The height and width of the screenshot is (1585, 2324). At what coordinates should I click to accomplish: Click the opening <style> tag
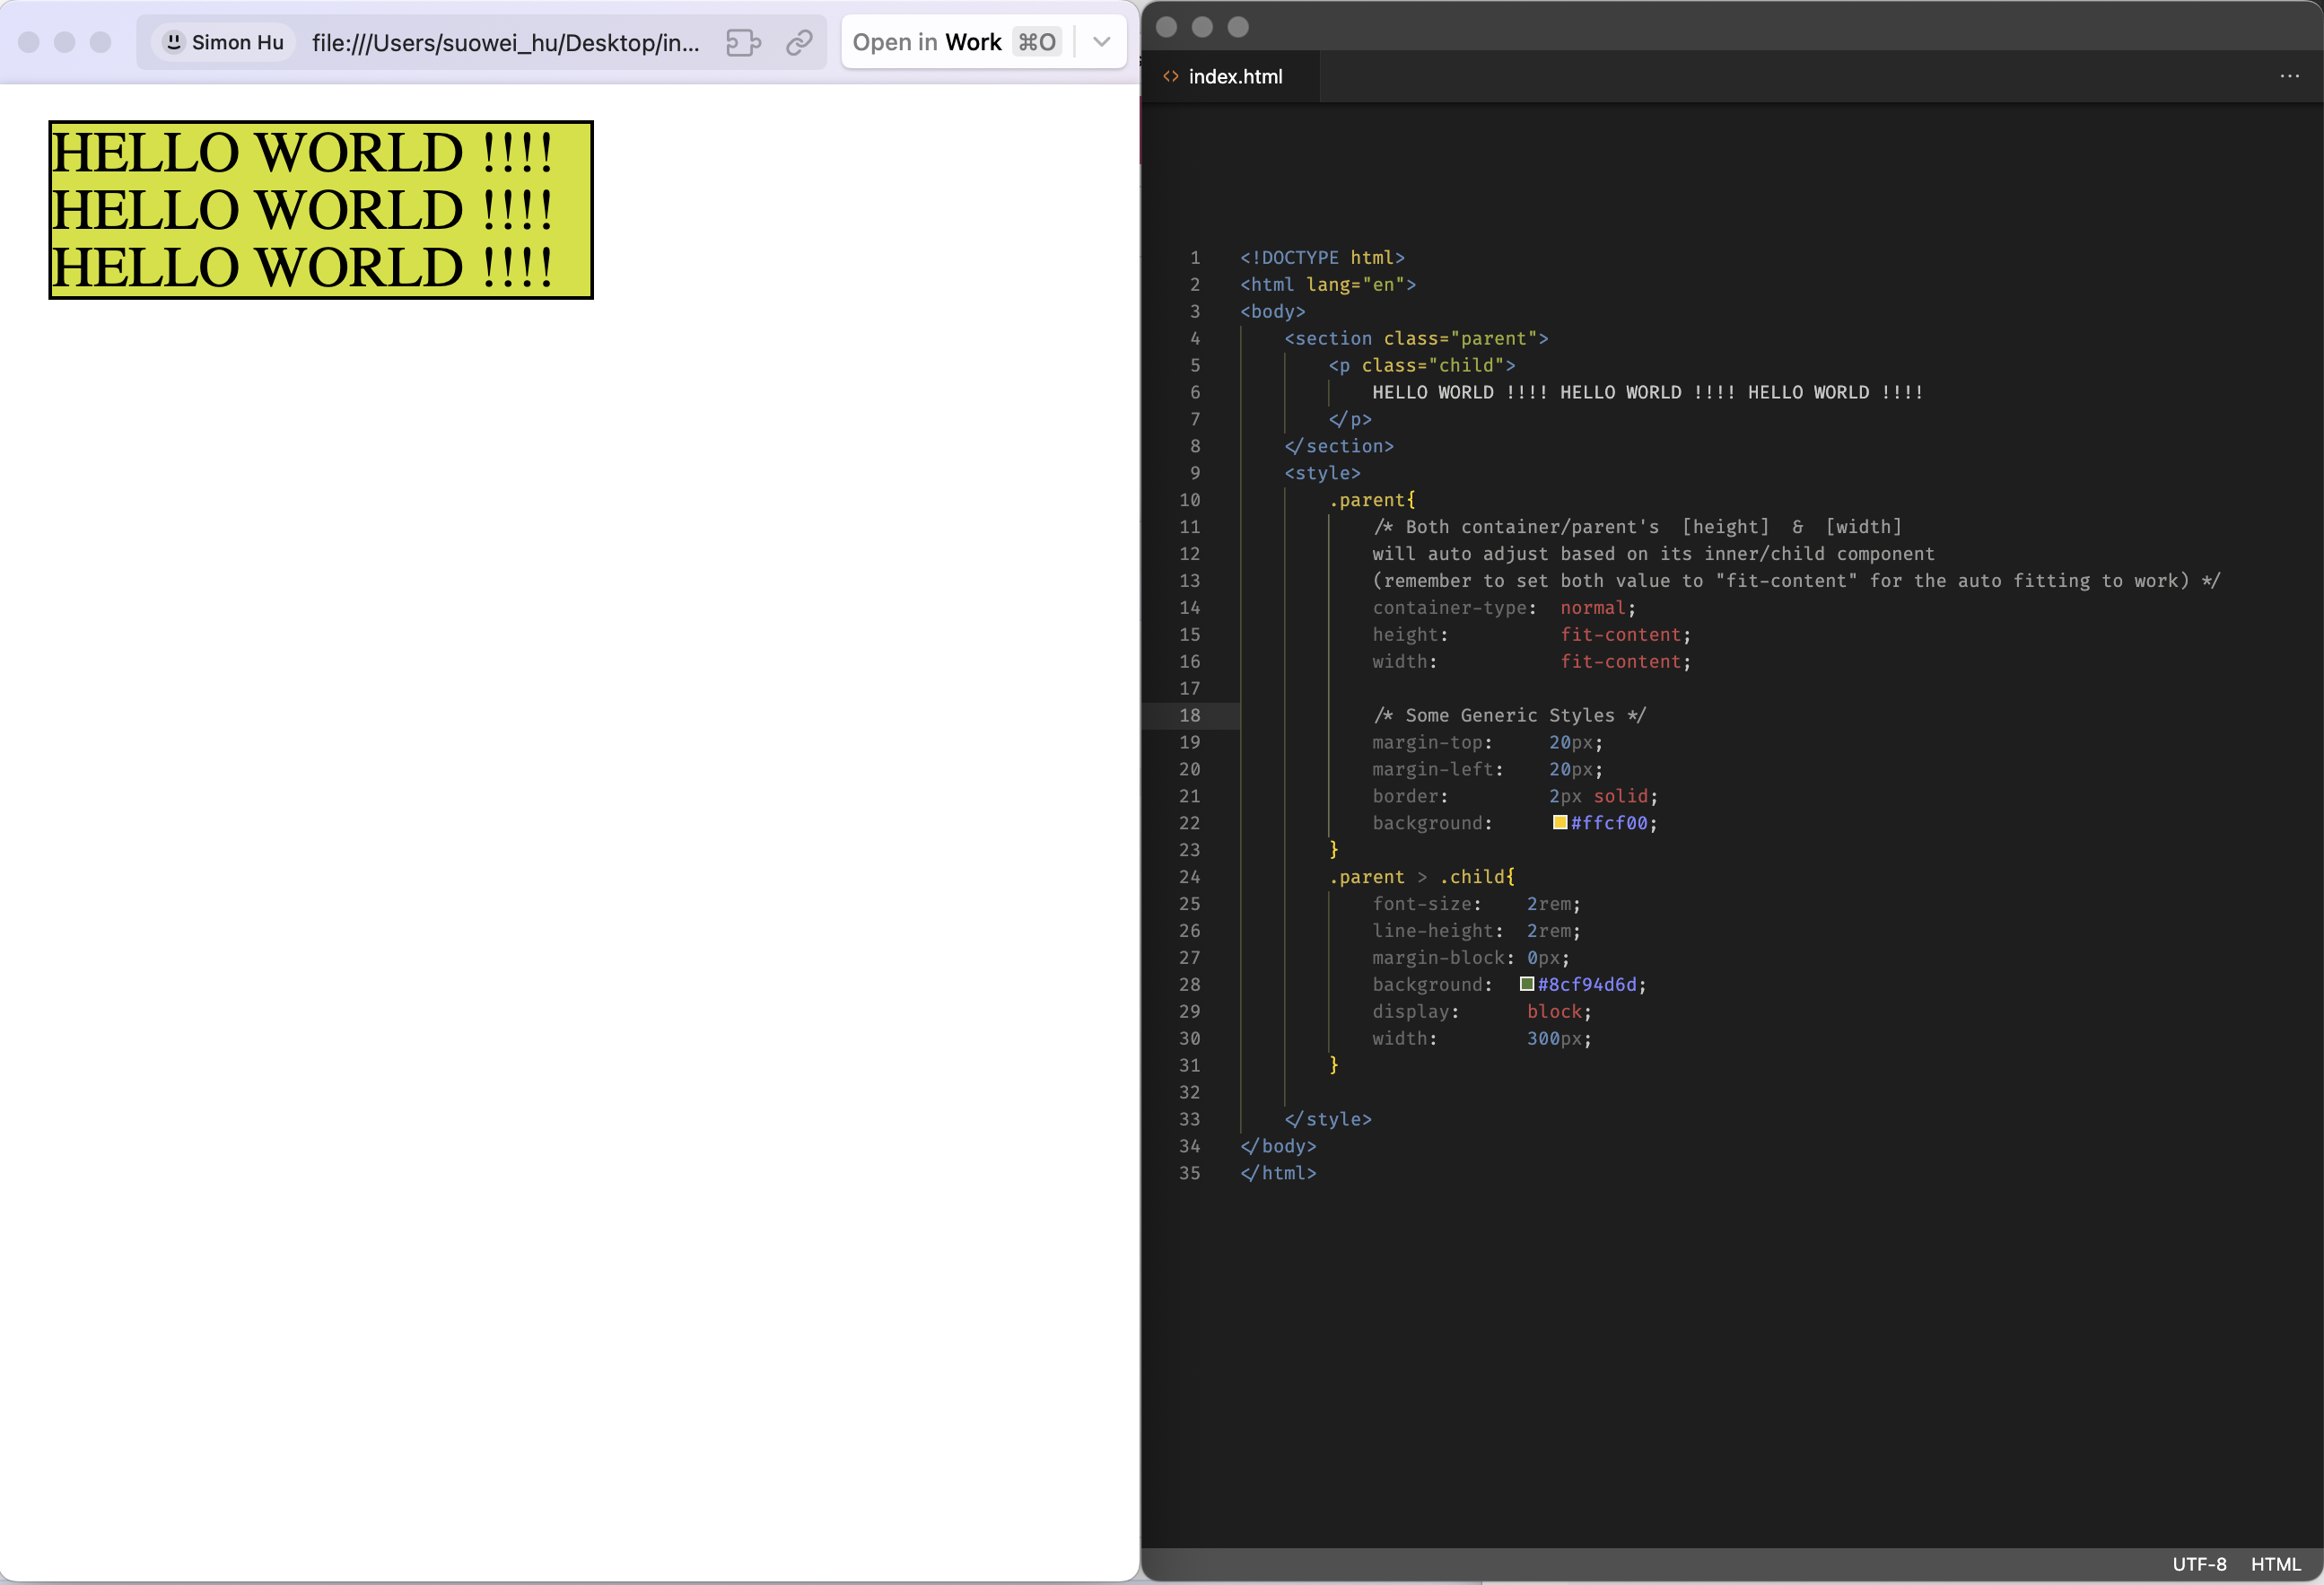tap(1322, 473)
